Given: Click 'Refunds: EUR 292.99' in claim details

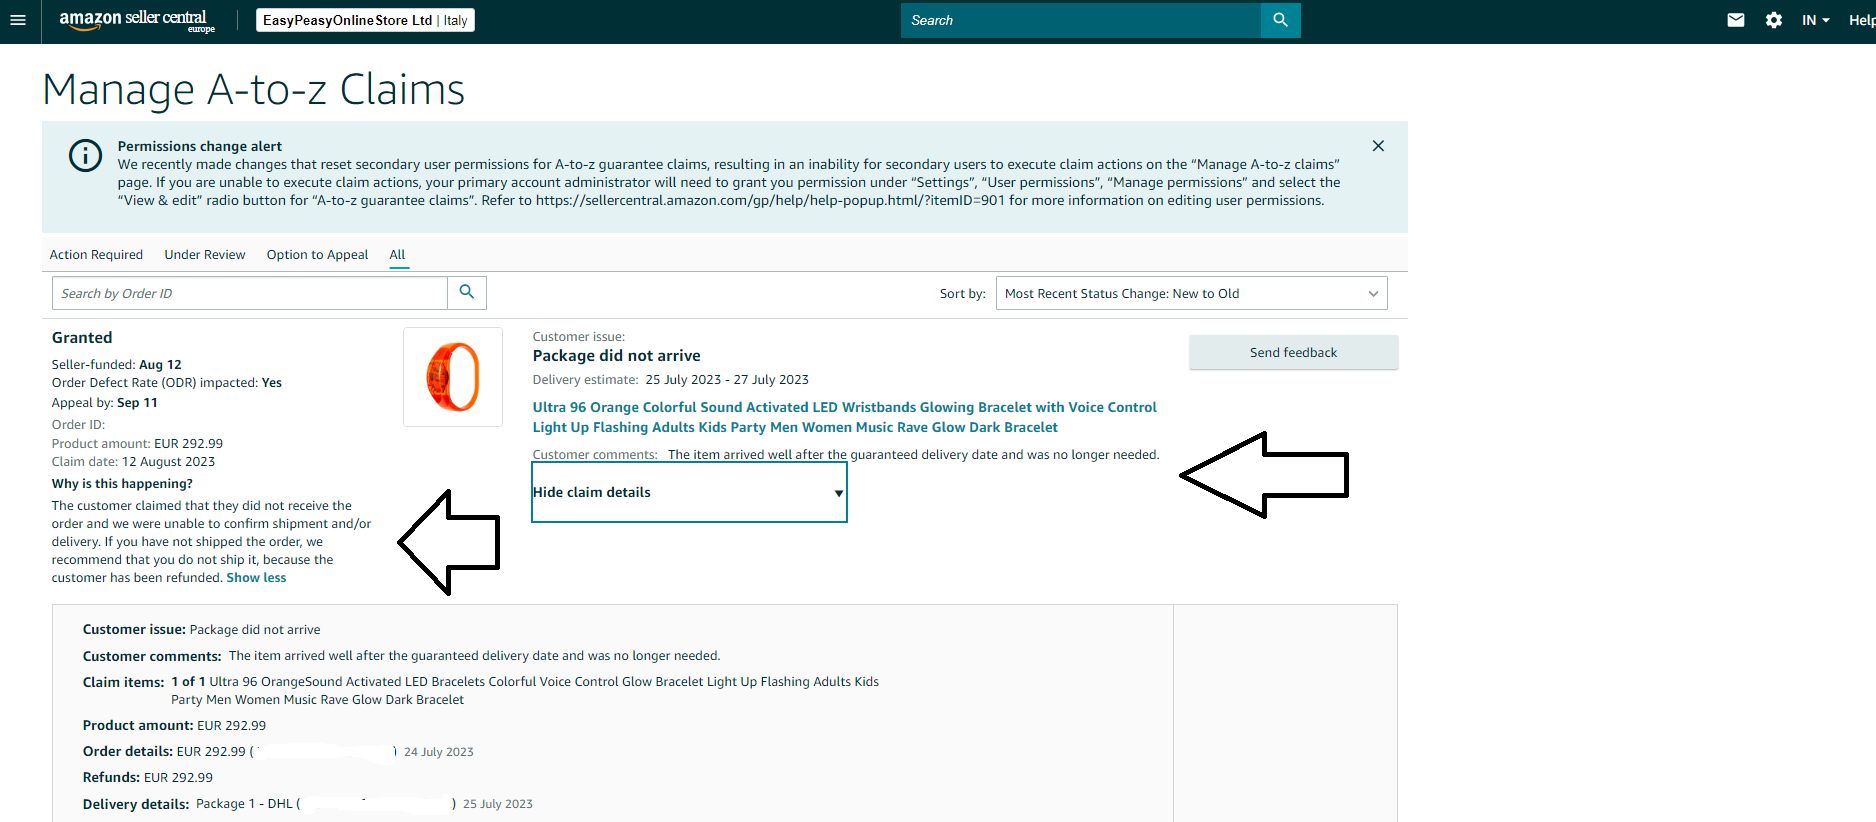Looking at the screenshot, I should (147, 778).
